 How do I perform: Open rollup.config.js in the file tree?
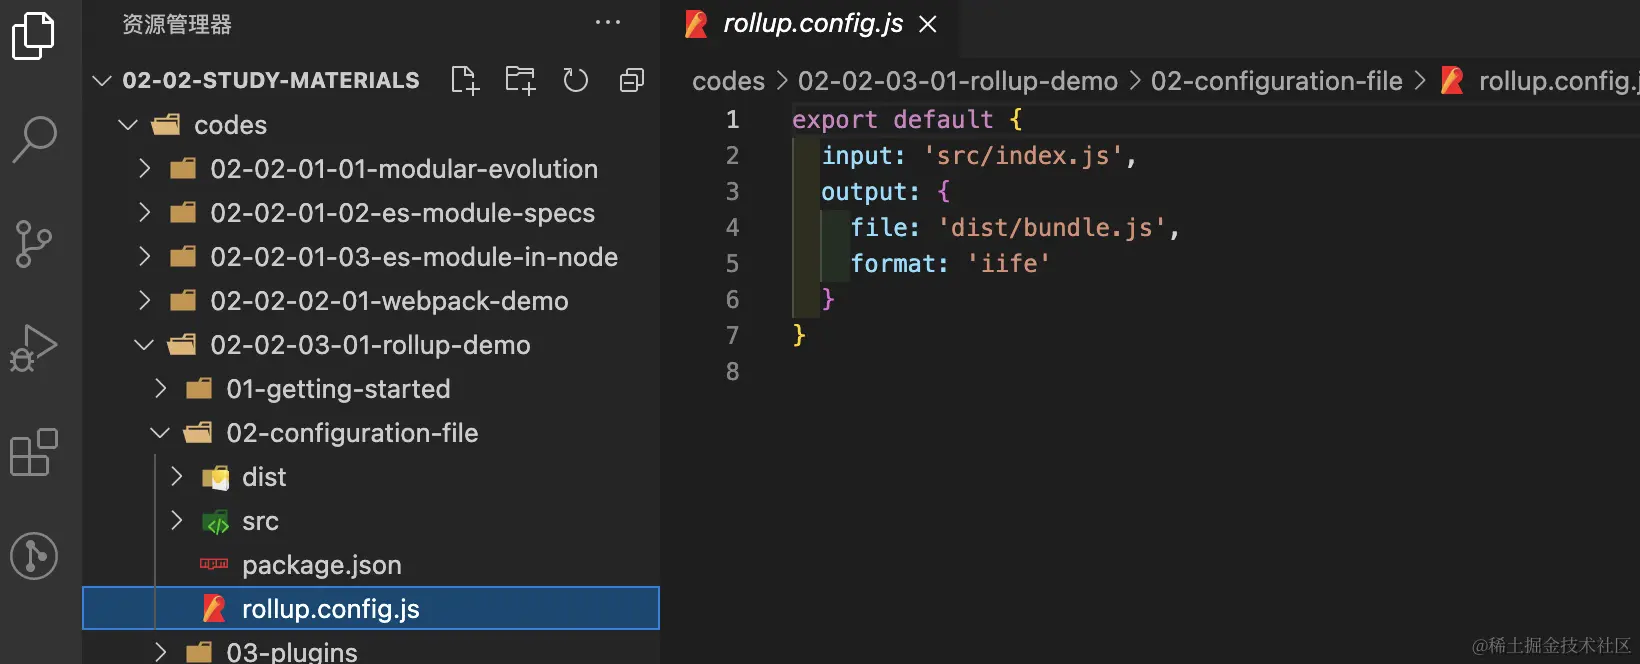click(330, 609)
